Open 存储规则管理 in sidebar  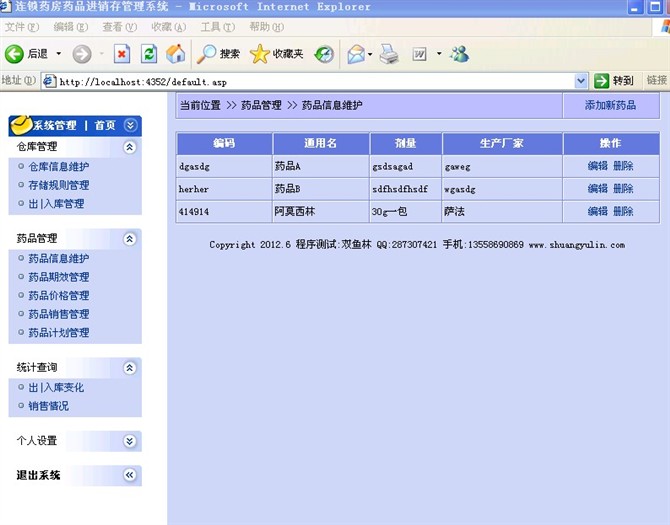[59, 185]
